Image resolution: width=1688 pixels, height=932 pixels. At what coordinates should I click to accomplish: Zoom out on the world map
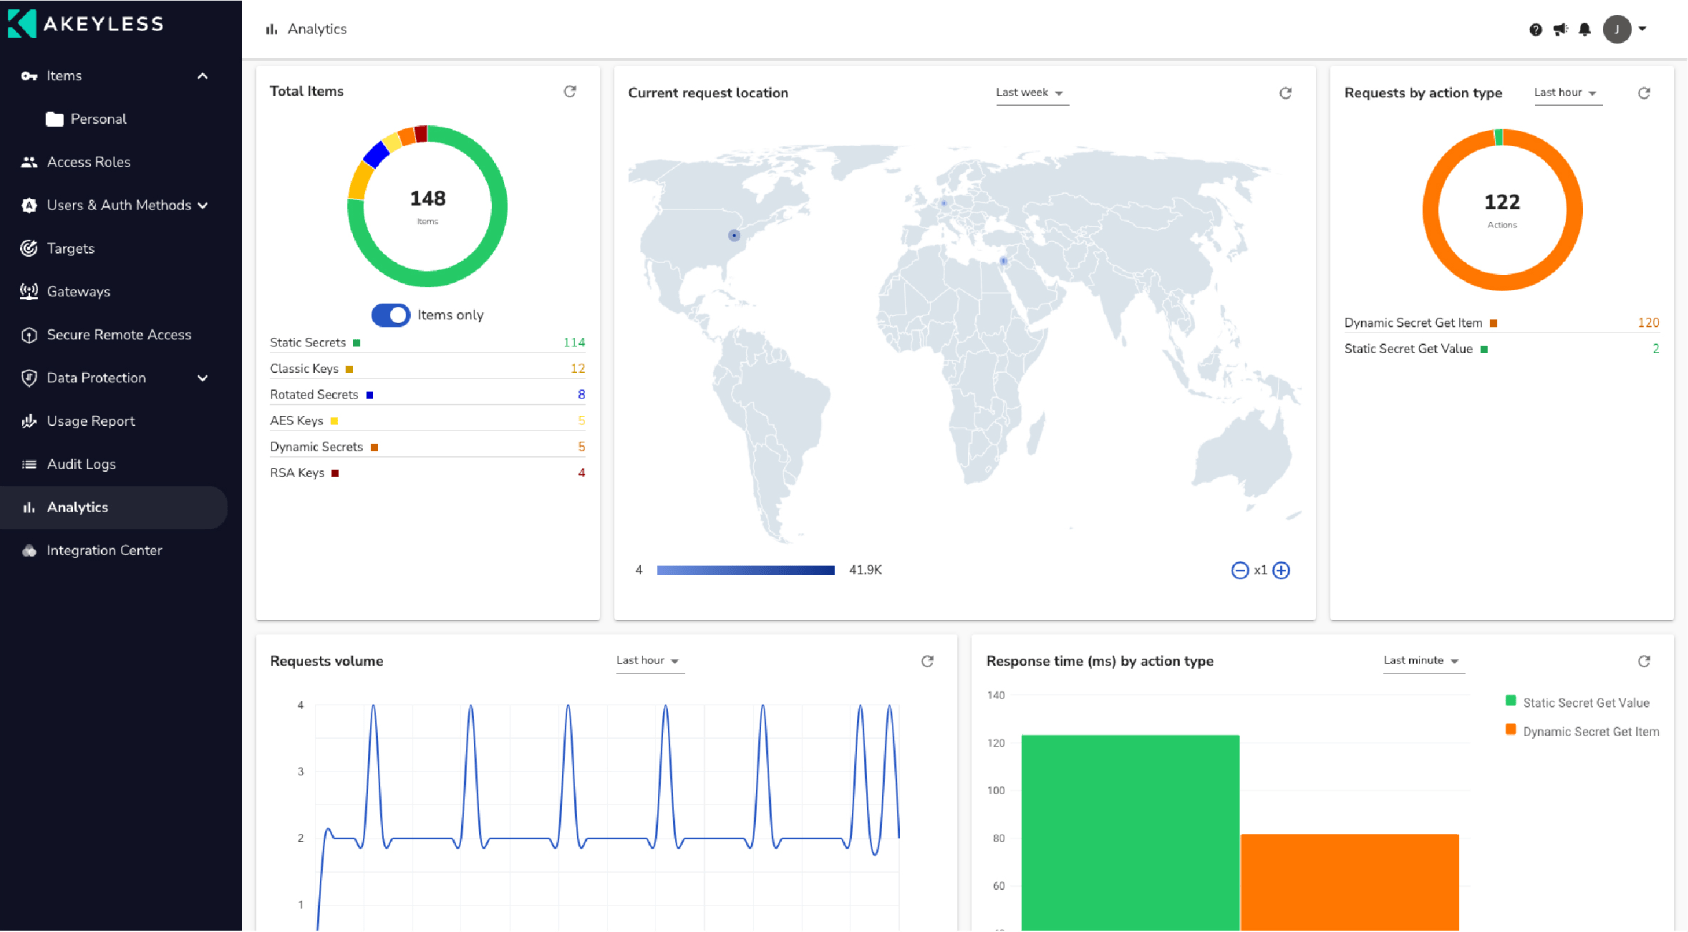coord(1239,570)
